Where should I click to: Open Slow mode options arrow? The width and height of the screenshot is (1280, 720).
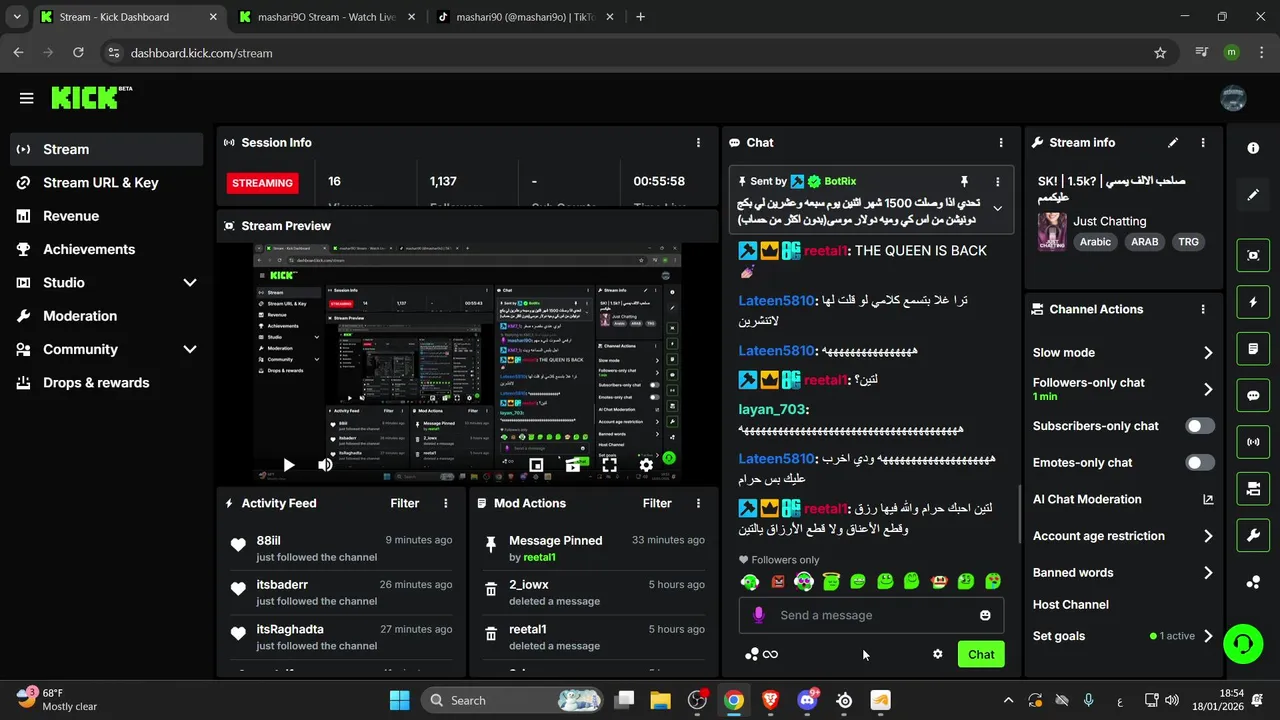point(1208,353)
